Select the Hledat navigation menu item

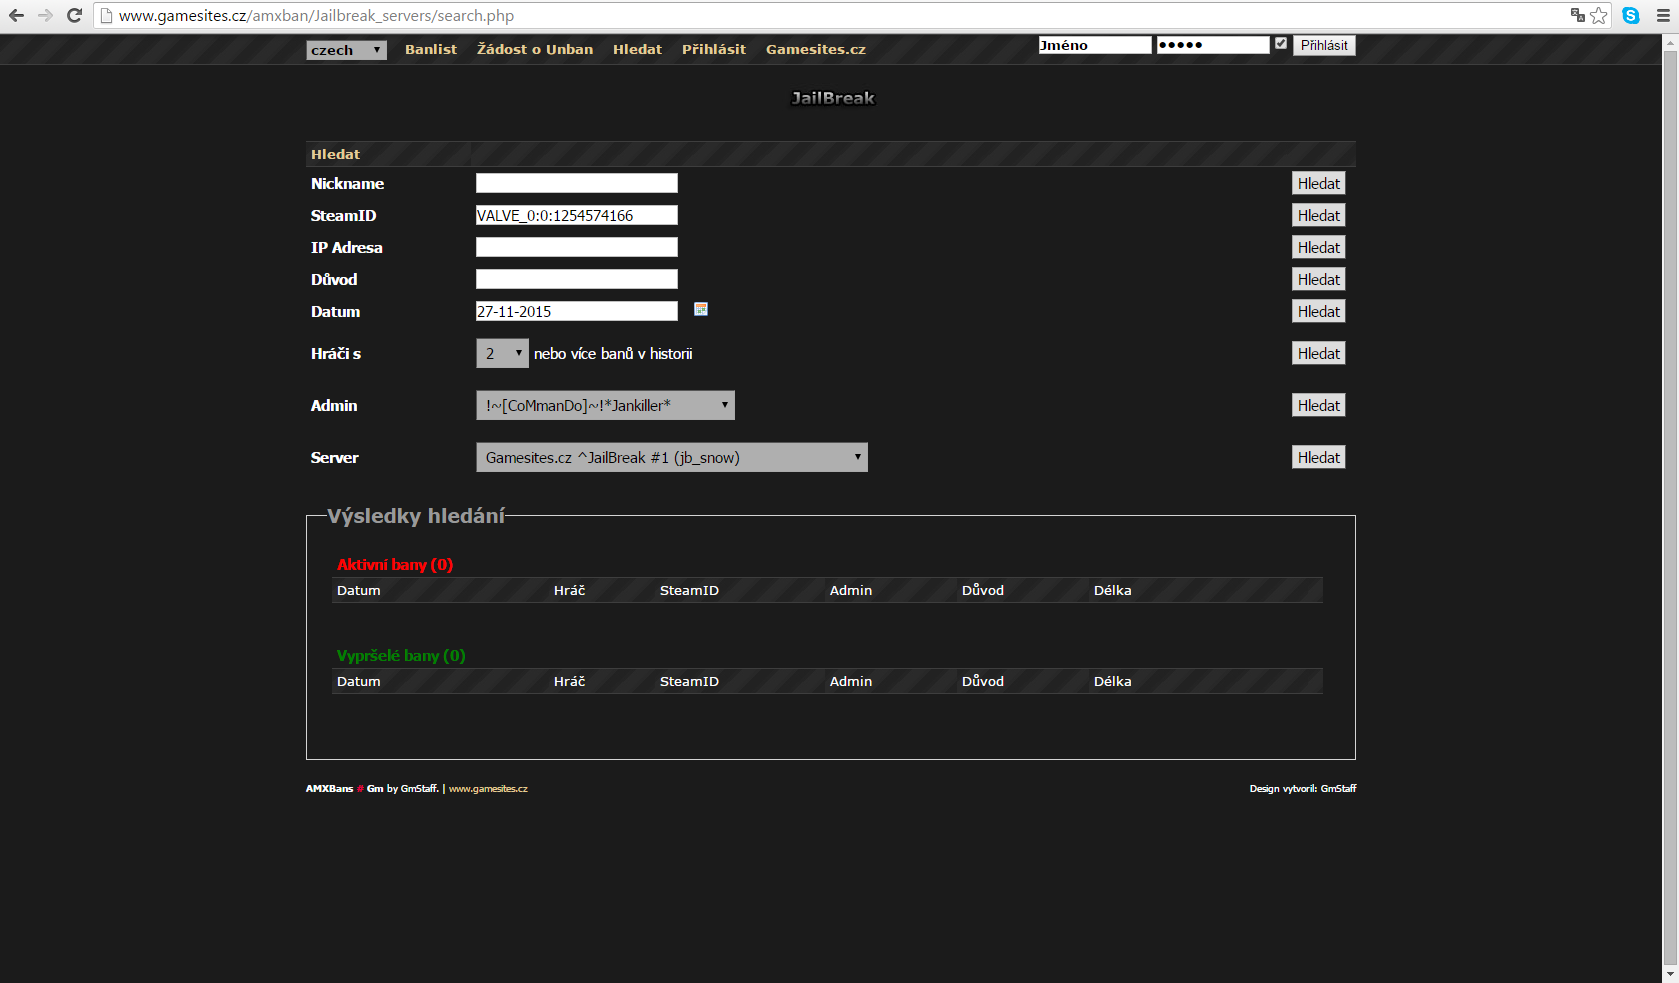(x=637, y=49)
